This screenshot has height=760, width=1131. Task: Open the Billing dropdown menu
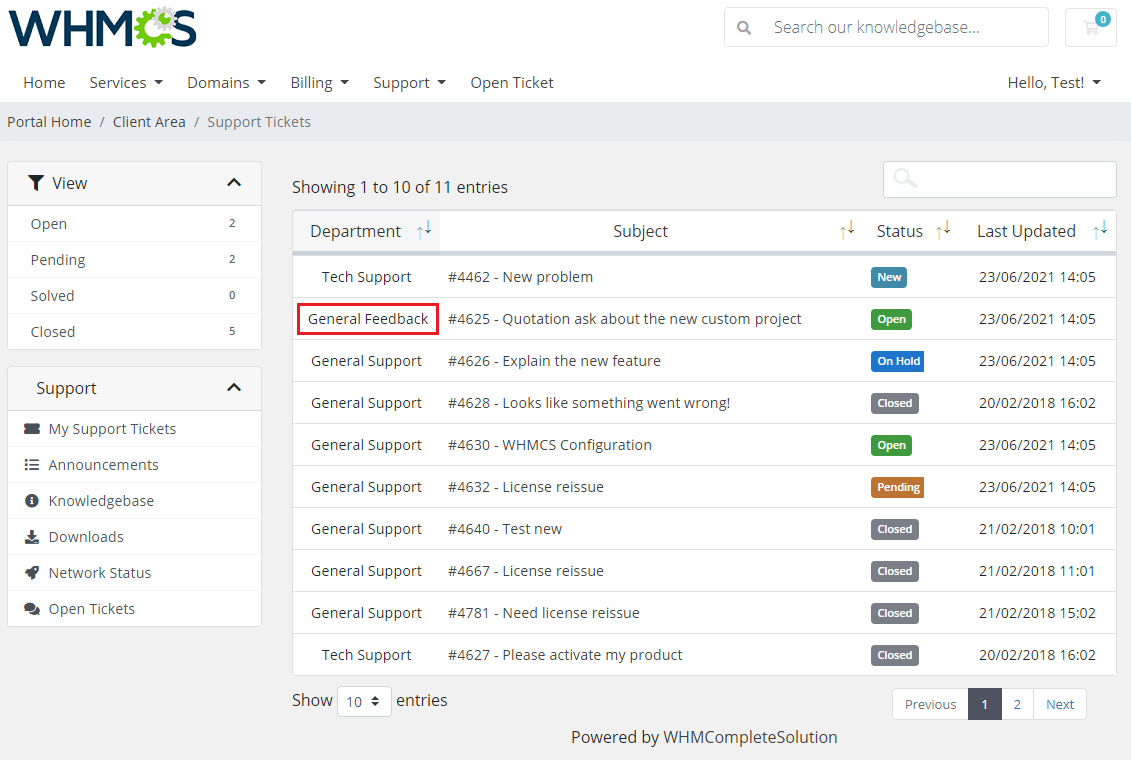320,83
